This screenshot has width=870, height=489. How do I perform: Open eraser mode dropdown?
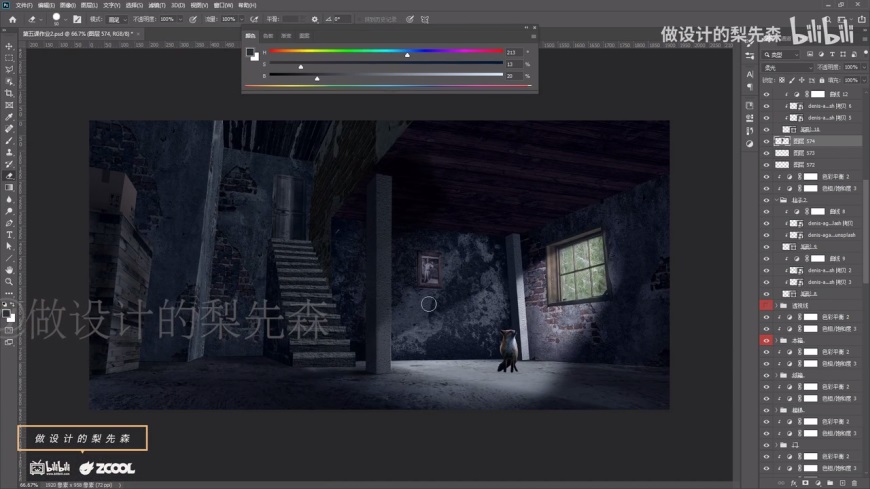(117, 19)
